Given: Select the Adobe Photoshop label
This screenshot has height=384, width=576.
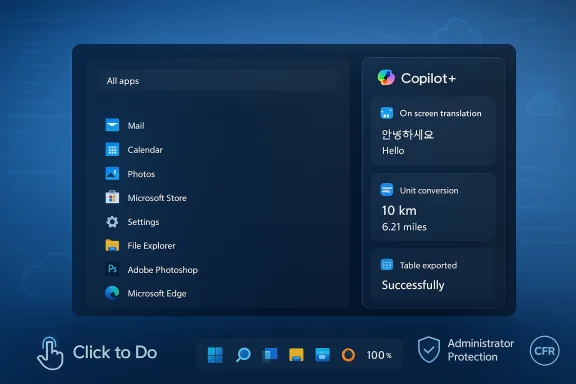Looking at the screenshot, I should [163, 270].
